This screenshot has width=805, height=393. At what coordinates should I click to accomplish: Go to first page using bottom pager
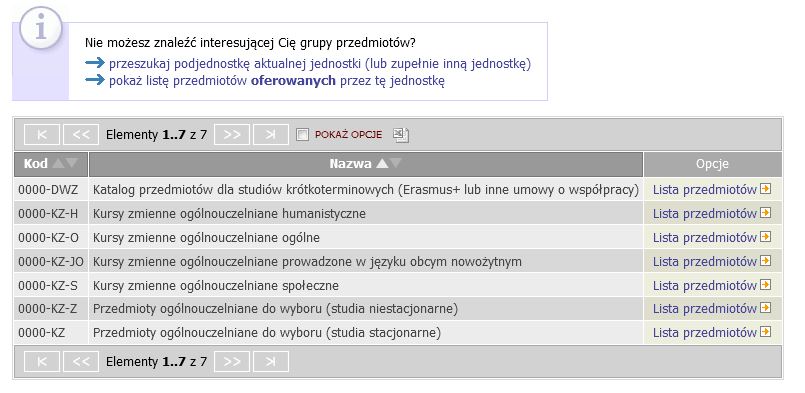pyautogui.click(x=42, y=362)
